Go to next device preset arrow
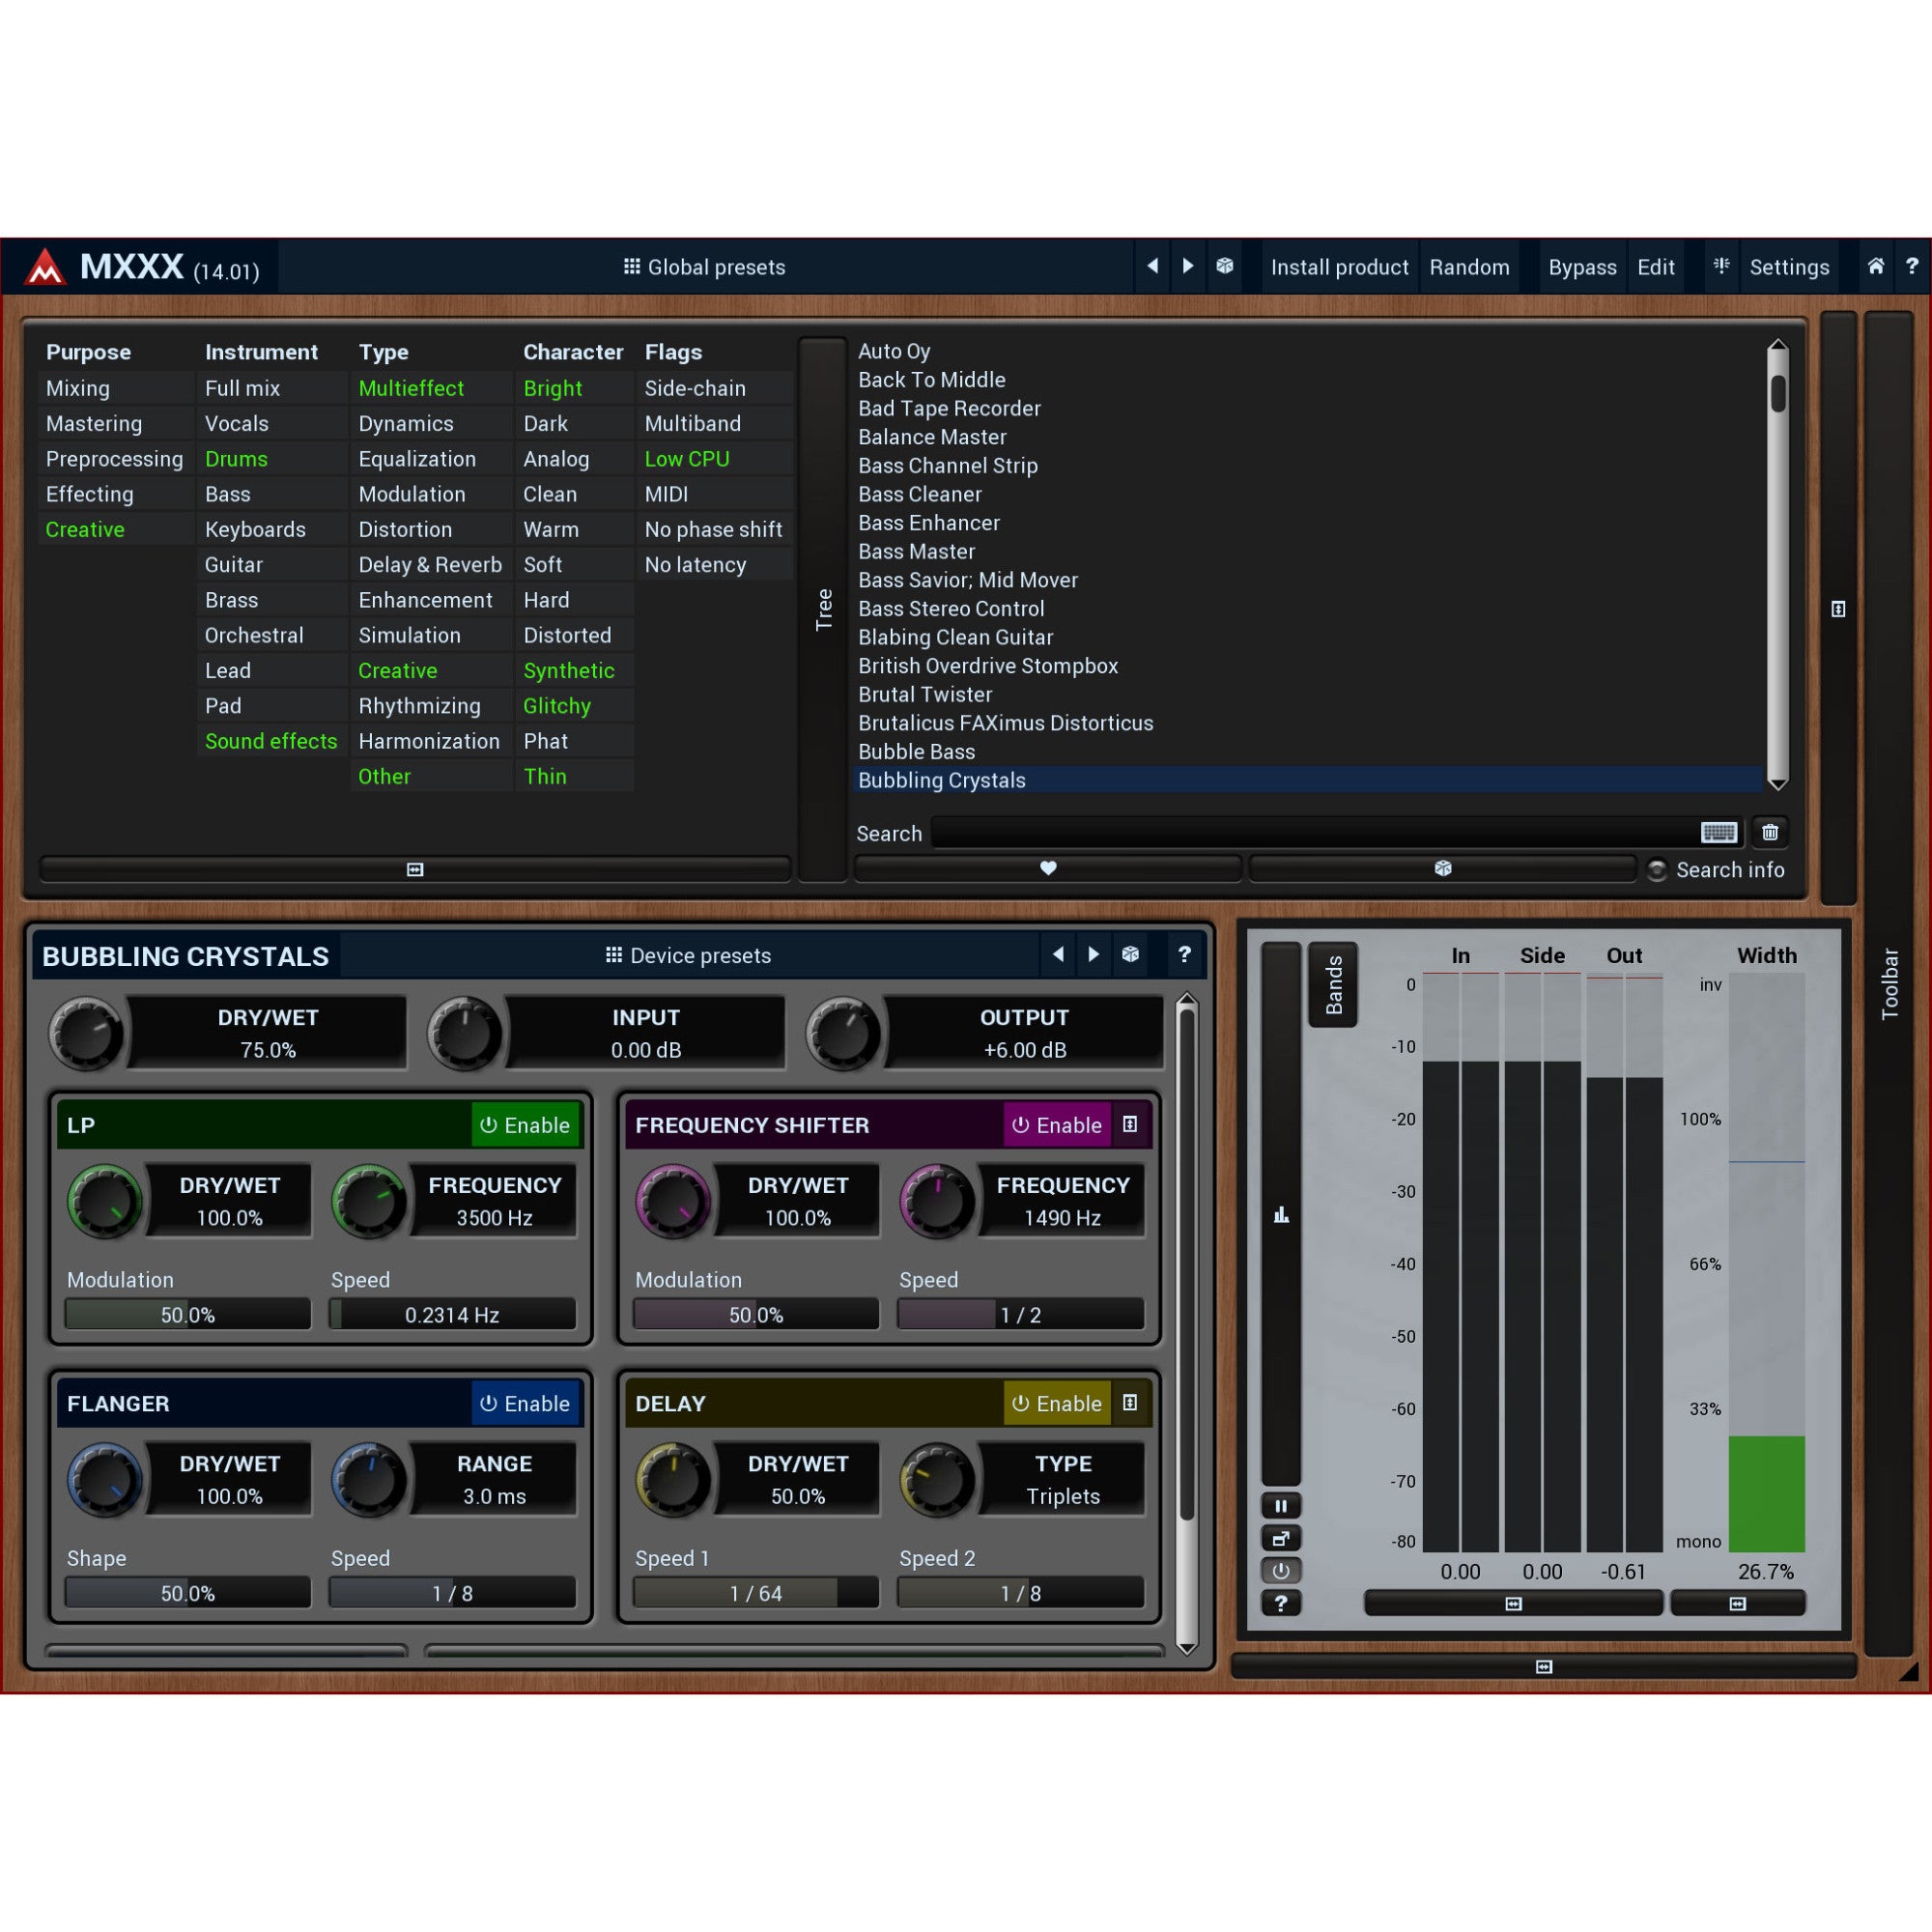 [1094, 954]
